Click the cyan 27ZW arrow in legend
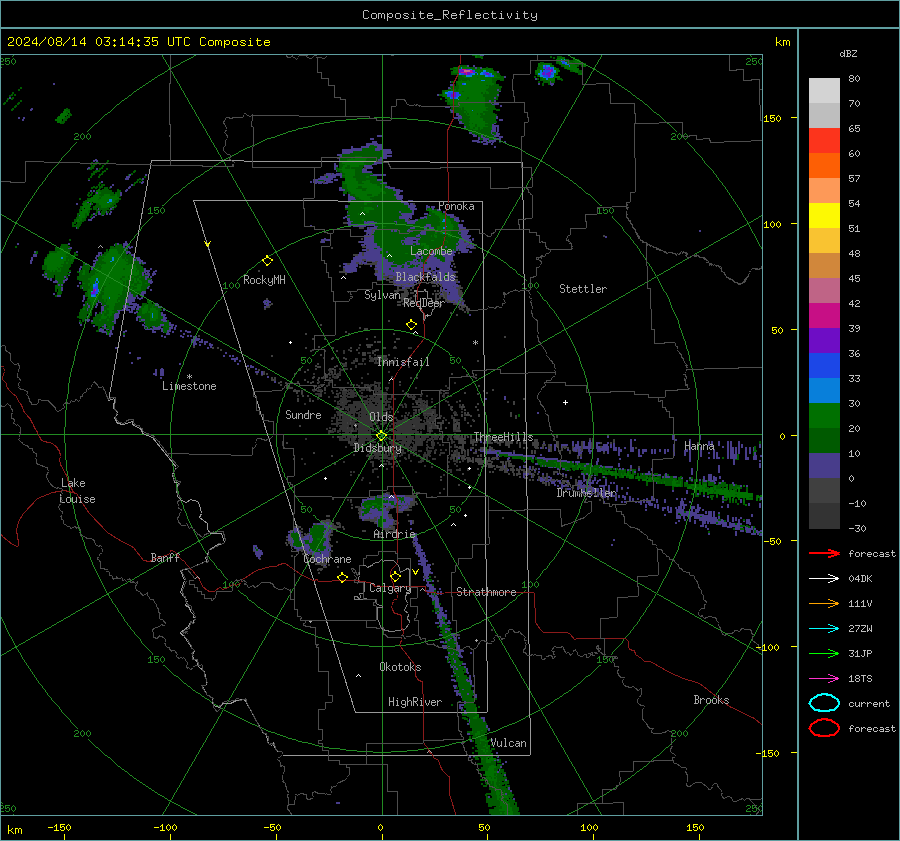 click(824, 629)
